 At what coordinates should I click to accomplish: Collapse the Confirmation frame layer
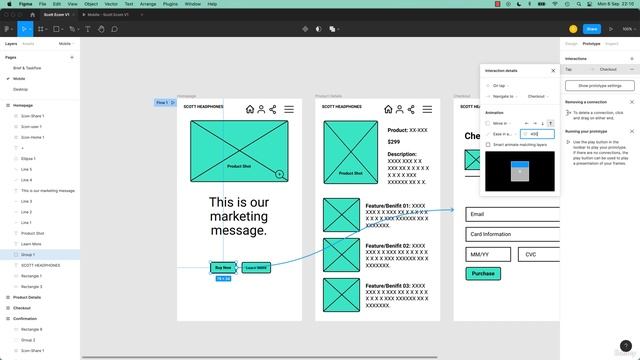[x=8, y=318]
